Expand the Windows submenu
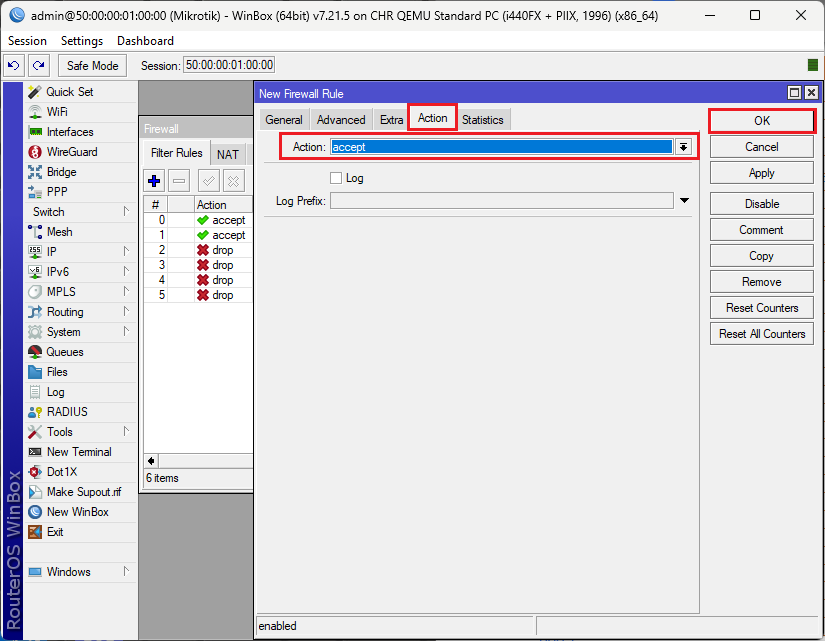825x641 pixels. pyautogui.click(x=80, y=572)
